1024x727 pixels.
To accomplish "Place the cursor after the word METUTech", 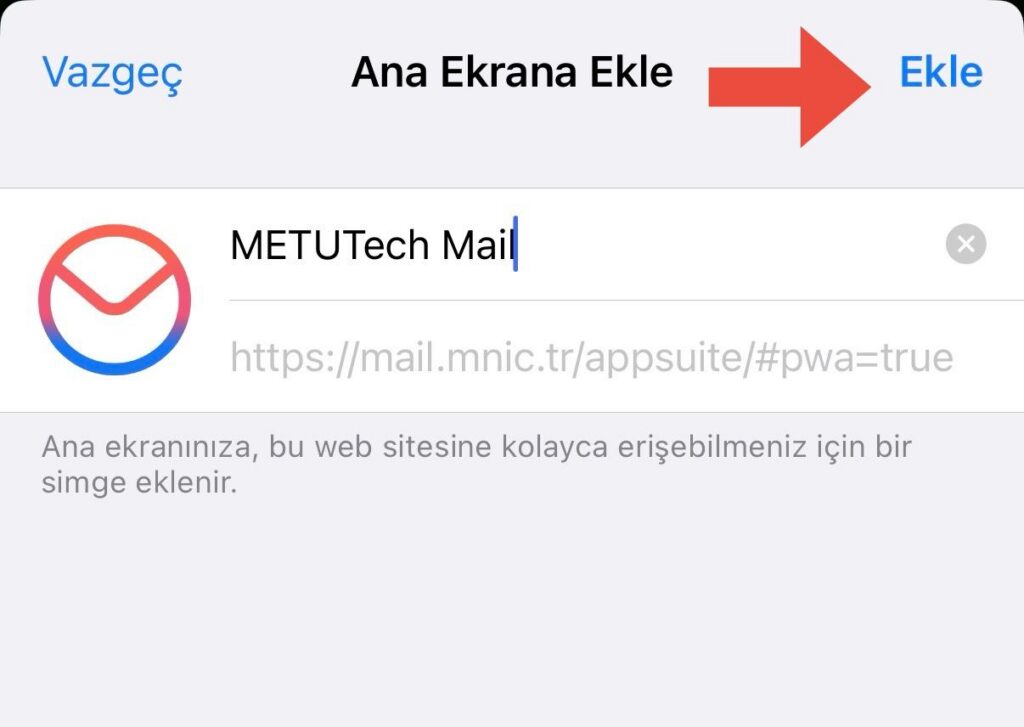I will [x=429, y=245].
